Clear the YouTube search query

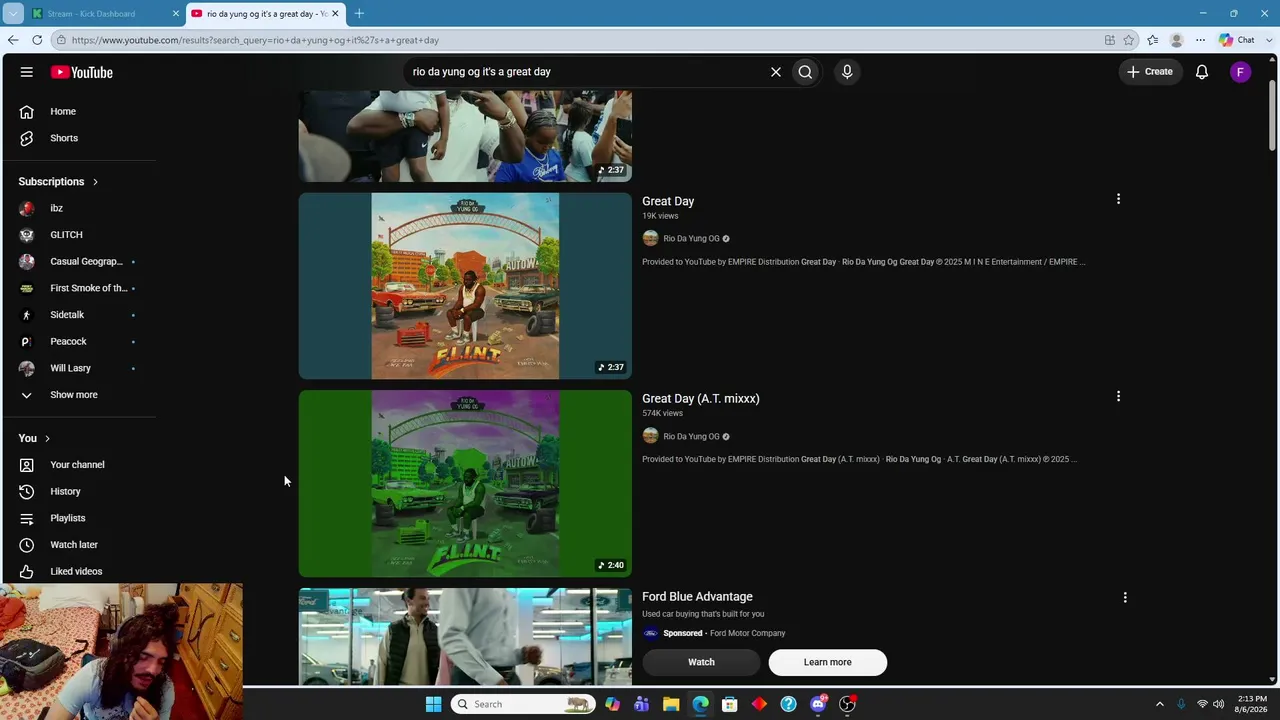click(775, 72)
